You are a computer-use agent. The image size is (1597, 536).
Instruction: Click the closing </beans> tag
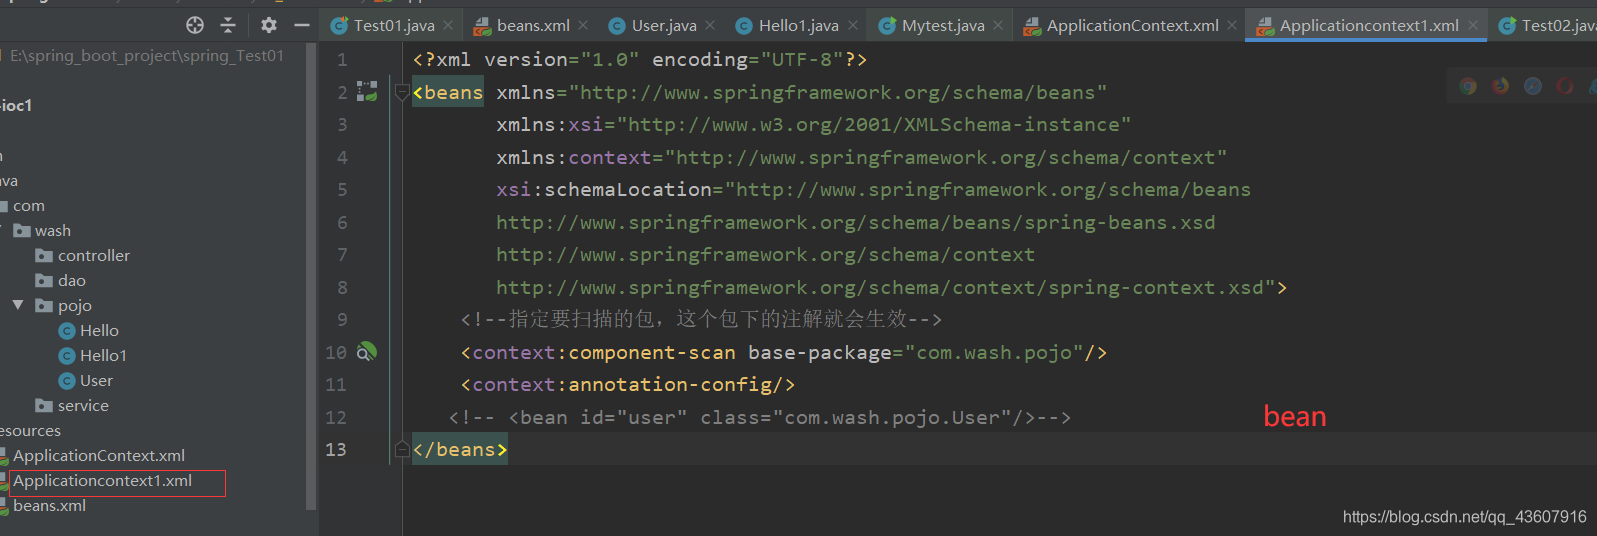460,450
